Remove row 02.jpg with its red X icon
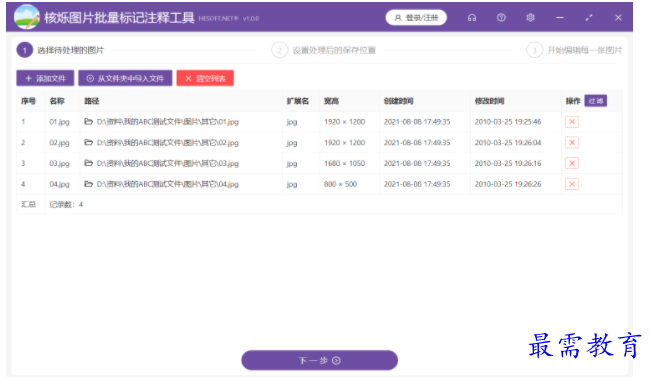The image size is (650, 377). 572,143
